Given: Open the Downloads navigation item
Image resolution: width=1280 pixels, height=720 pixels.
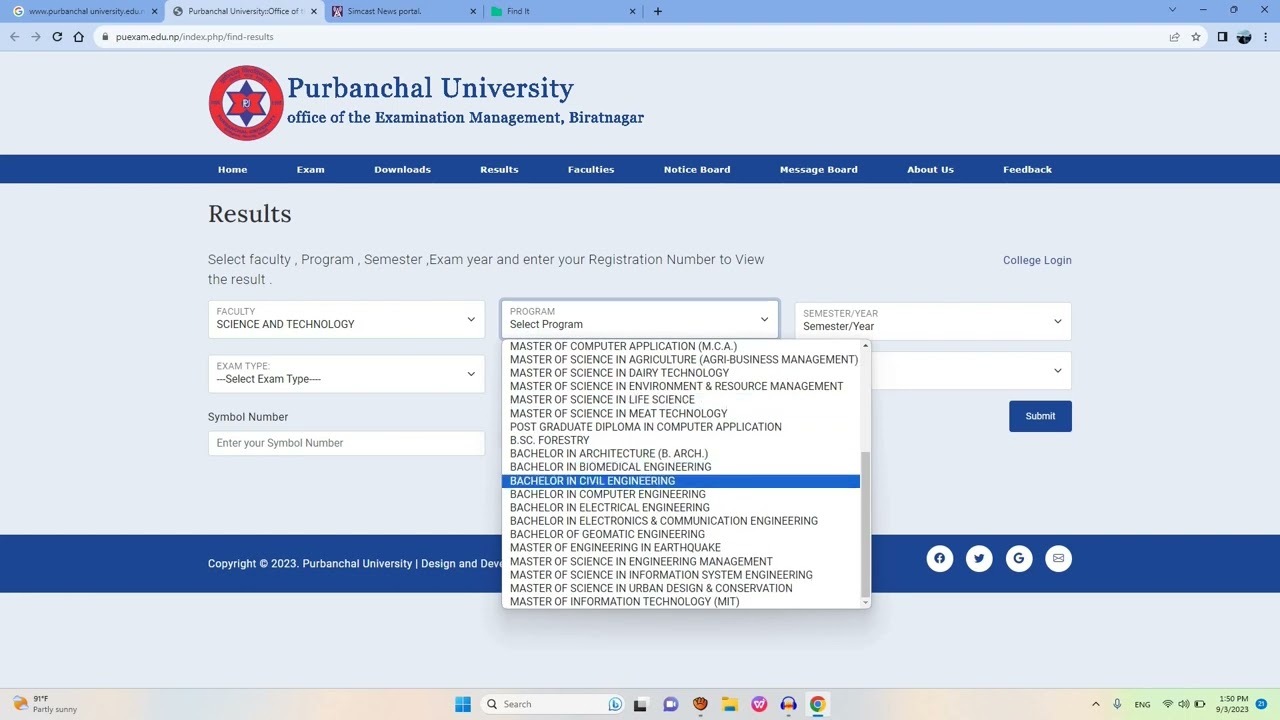Looking at the screenshot, I should pyautogui.click(x=402, y=169).
